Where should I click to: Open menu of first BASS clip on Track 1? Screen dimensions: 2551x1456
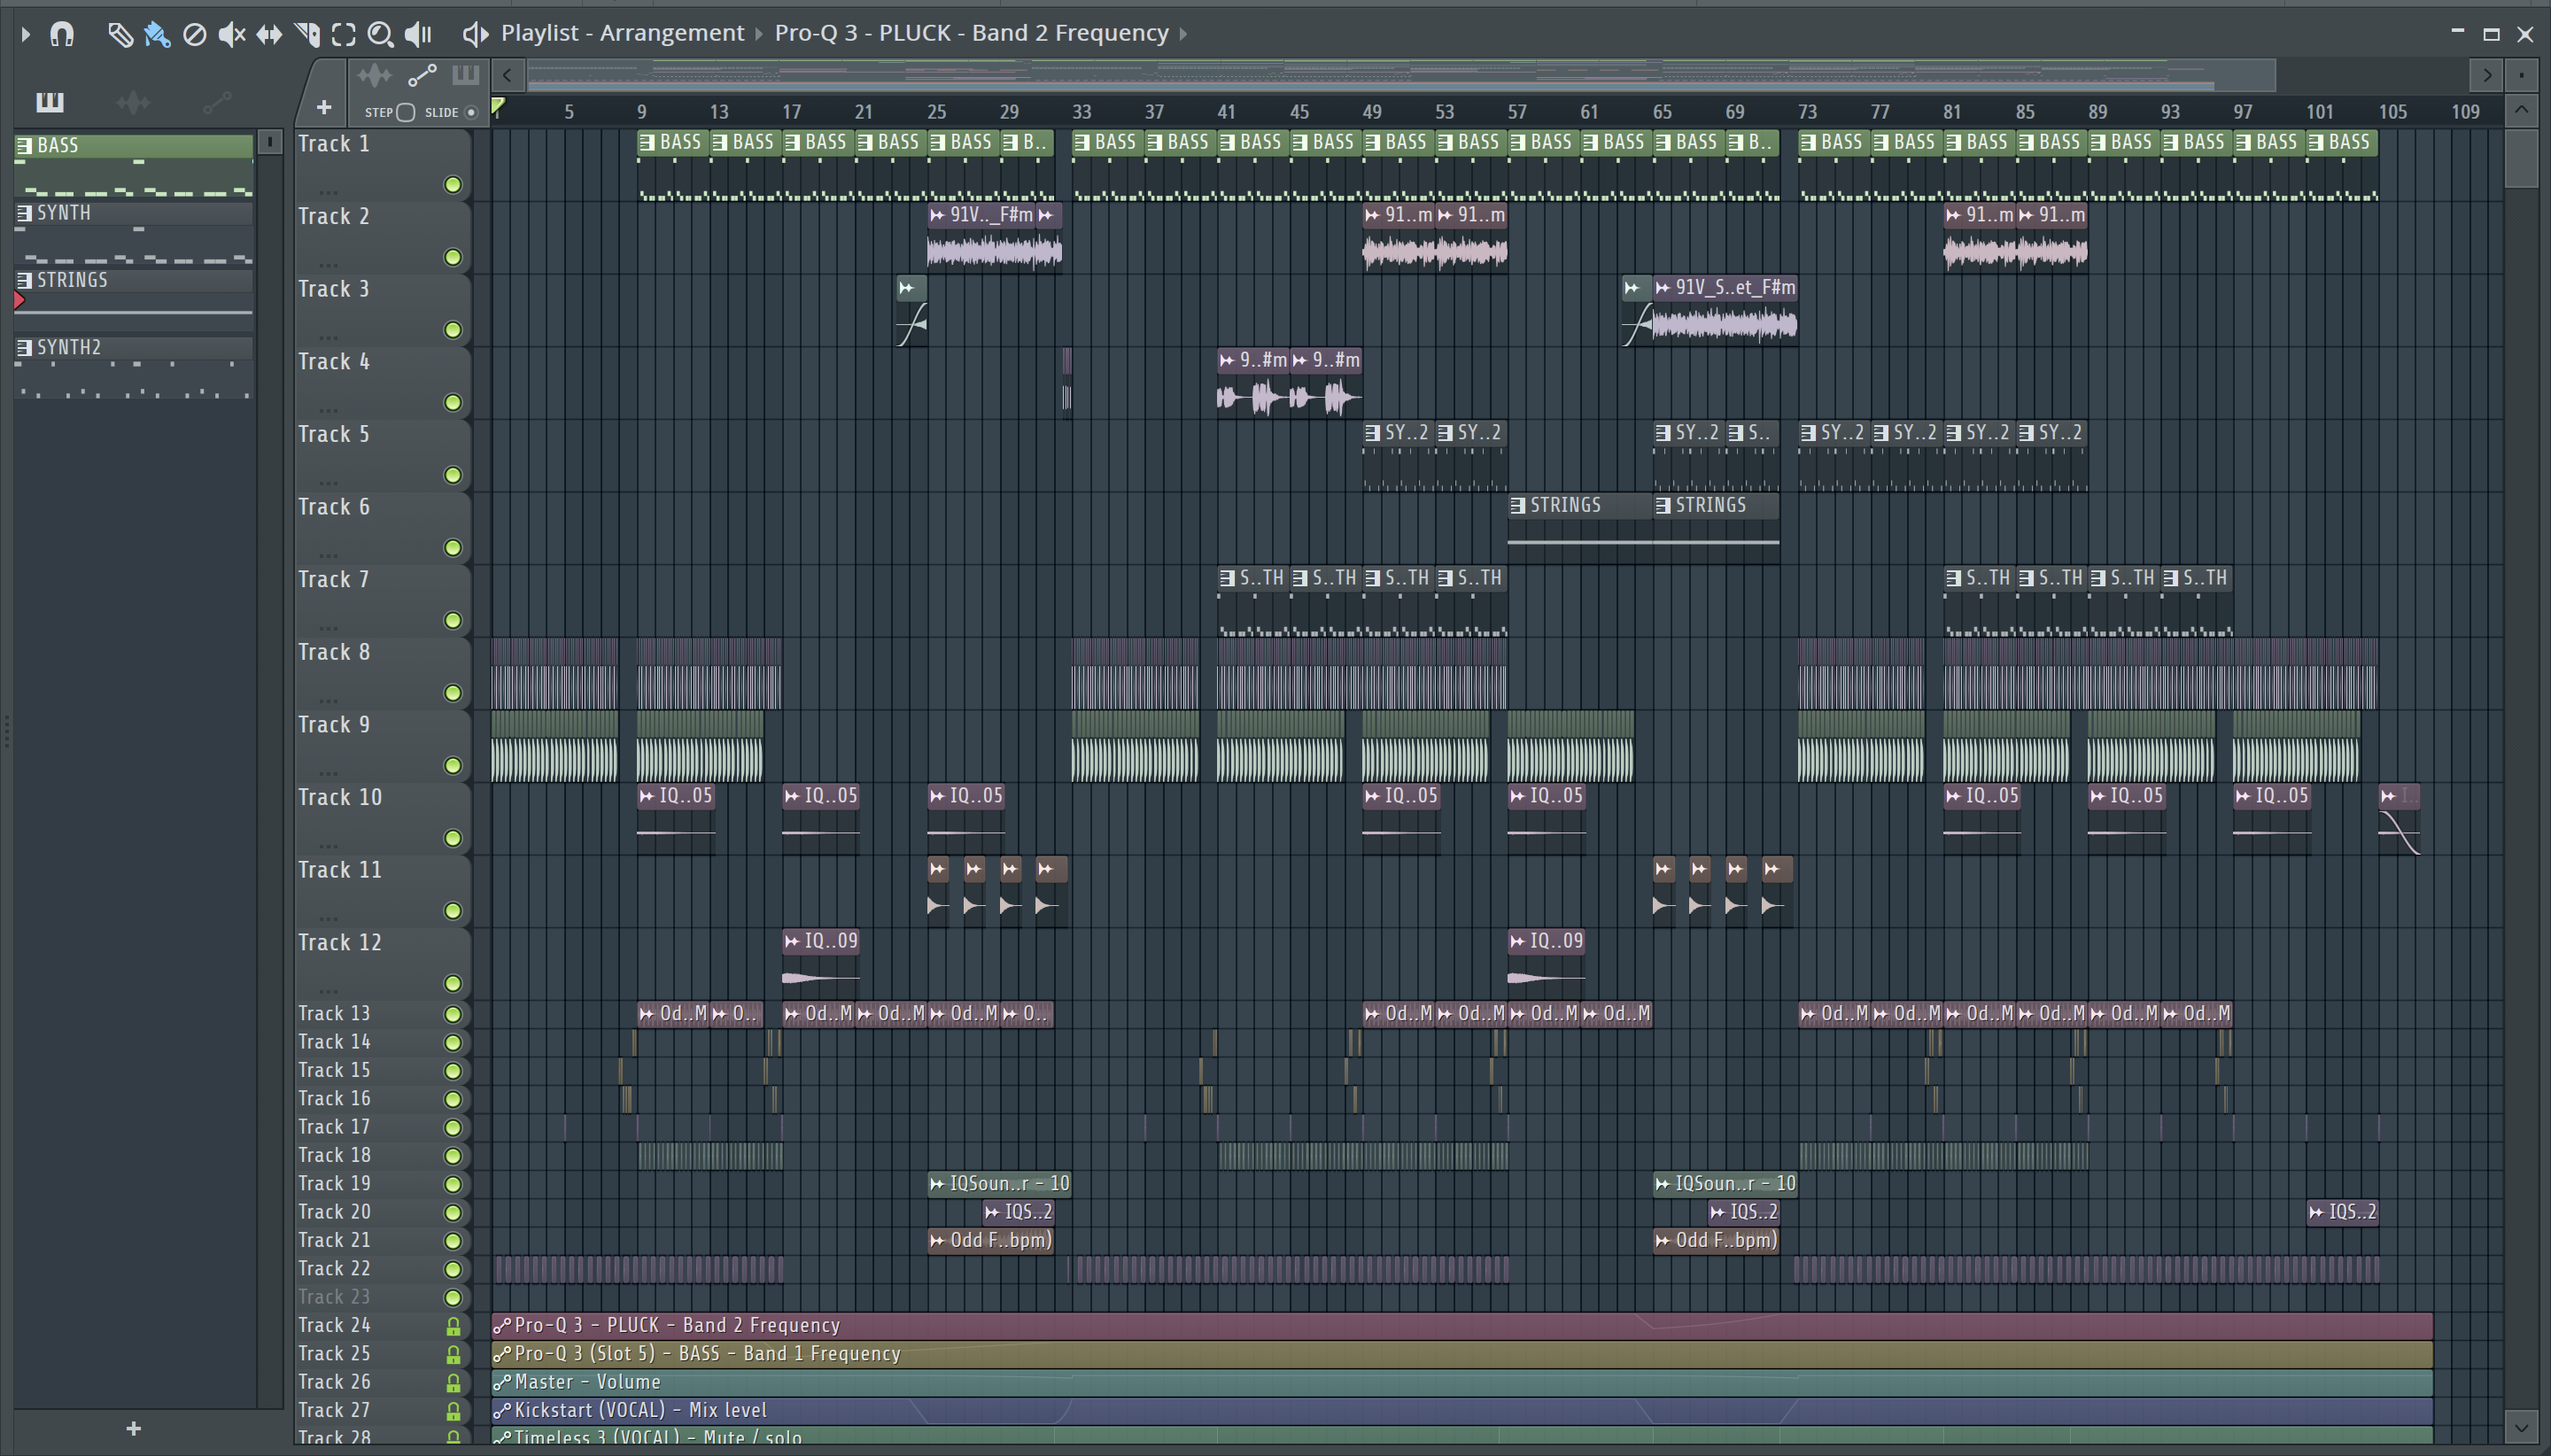647,143
